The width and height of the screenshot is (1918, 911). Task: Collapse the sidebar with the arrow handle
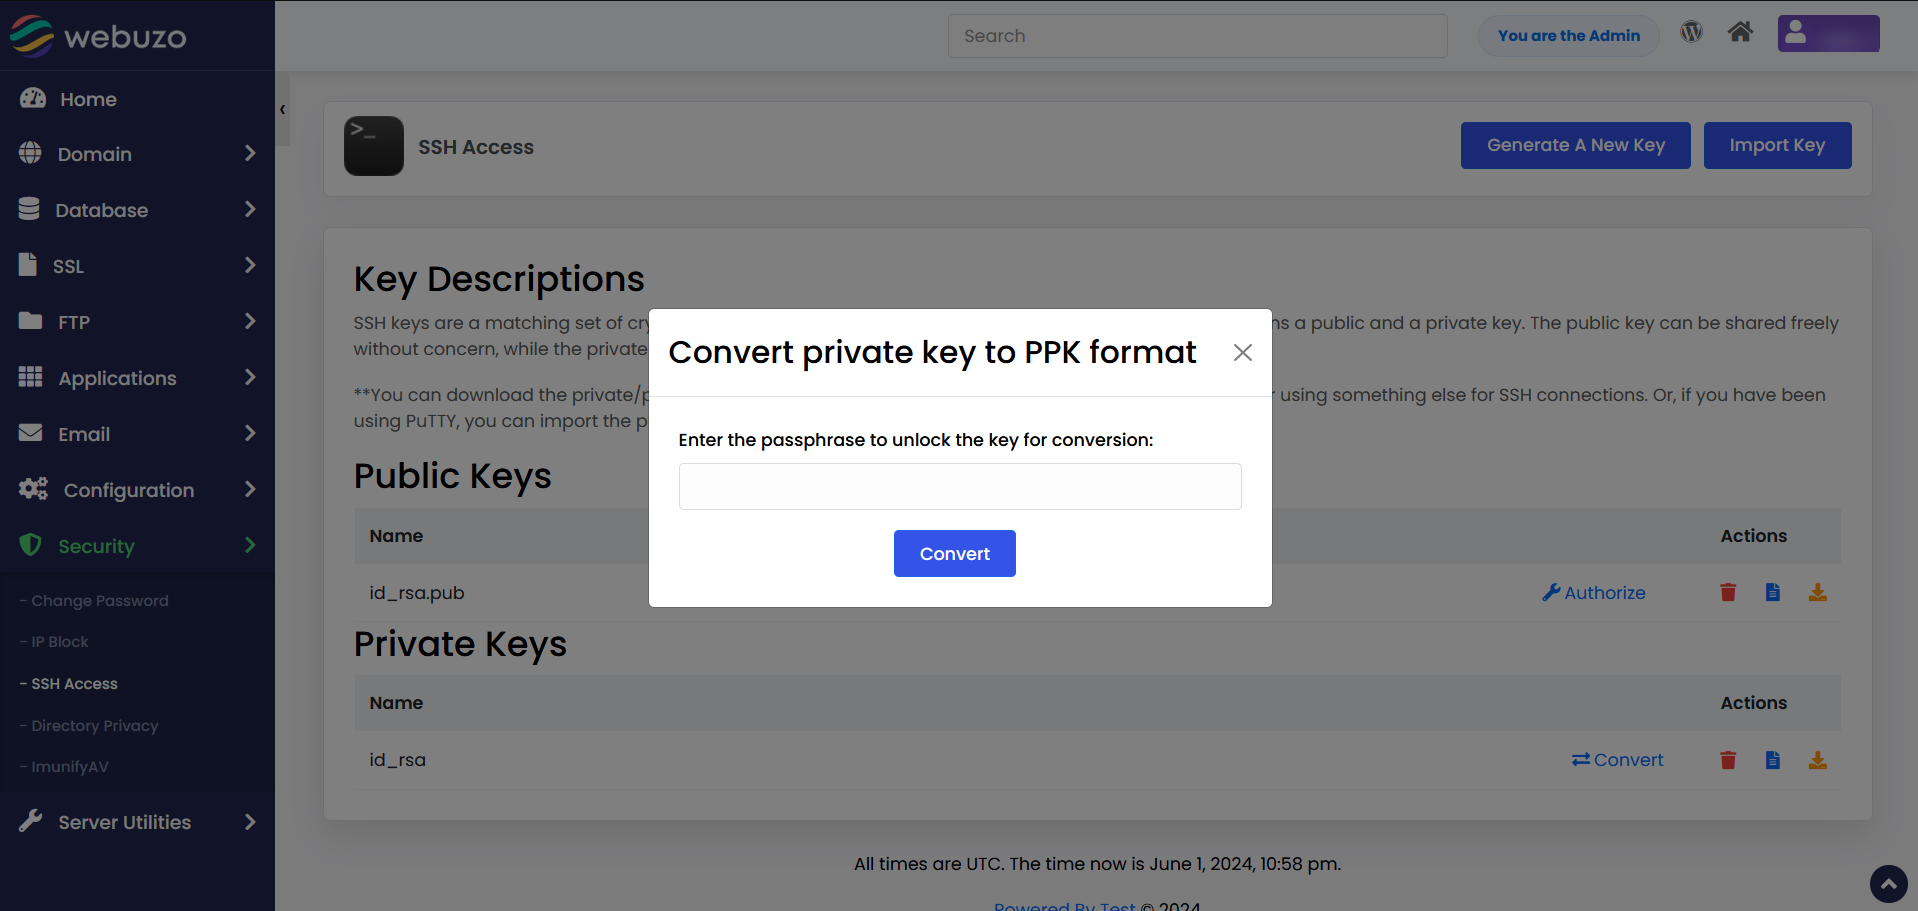(283, 109)
